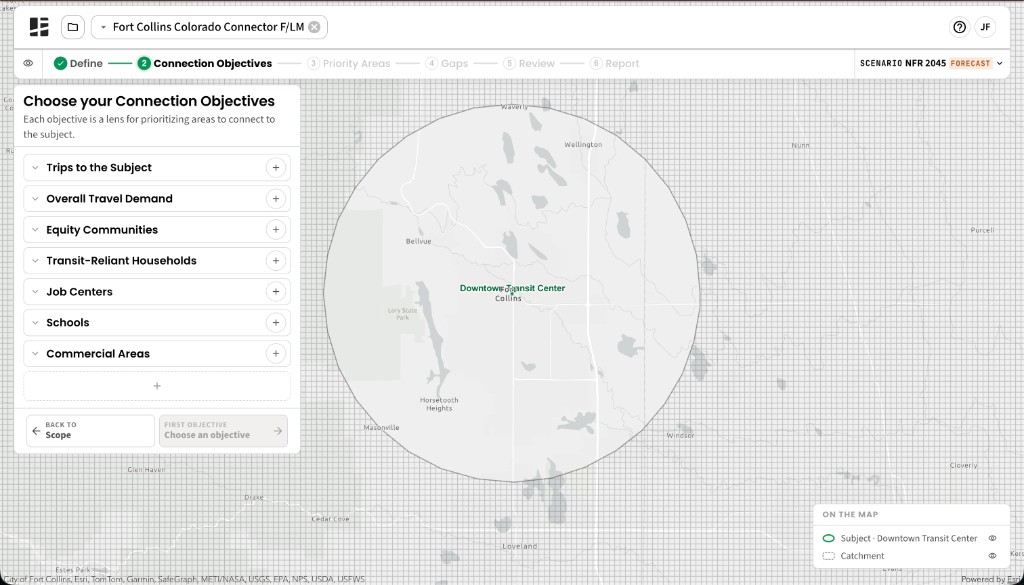Open the project selector dropdown arrow
Screen dimensions: 1024x585
[103, 27]
